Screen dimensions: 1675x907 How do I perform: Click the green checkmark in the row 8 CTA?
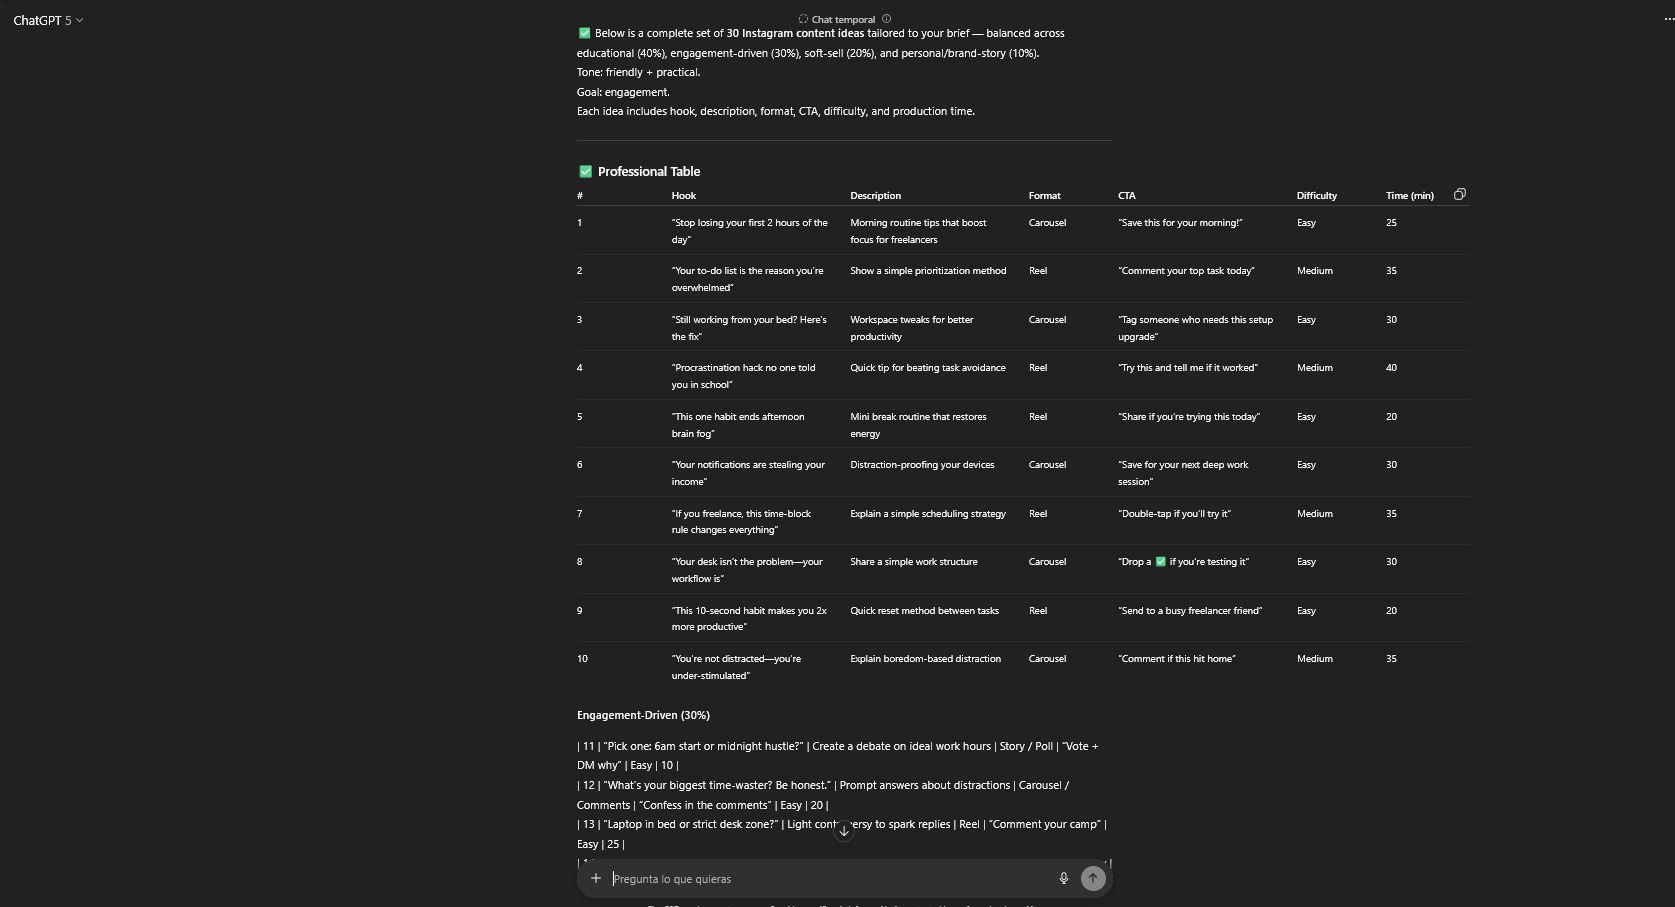1160,562
